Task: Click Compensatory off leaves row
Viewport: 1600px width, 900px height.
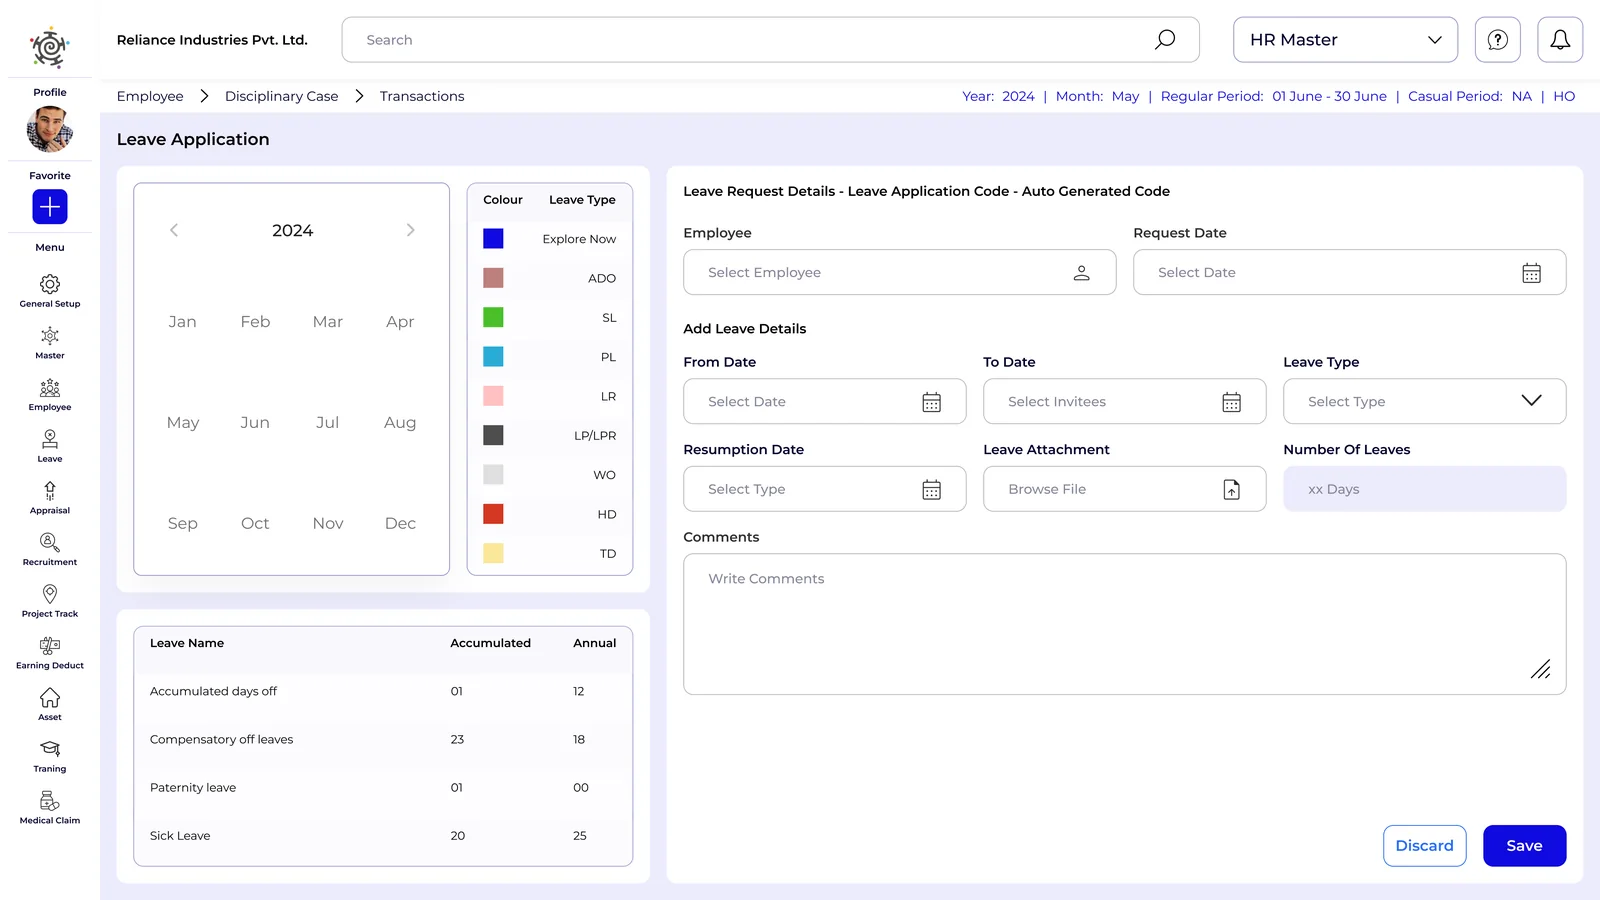Action: [x=383, y=740]
